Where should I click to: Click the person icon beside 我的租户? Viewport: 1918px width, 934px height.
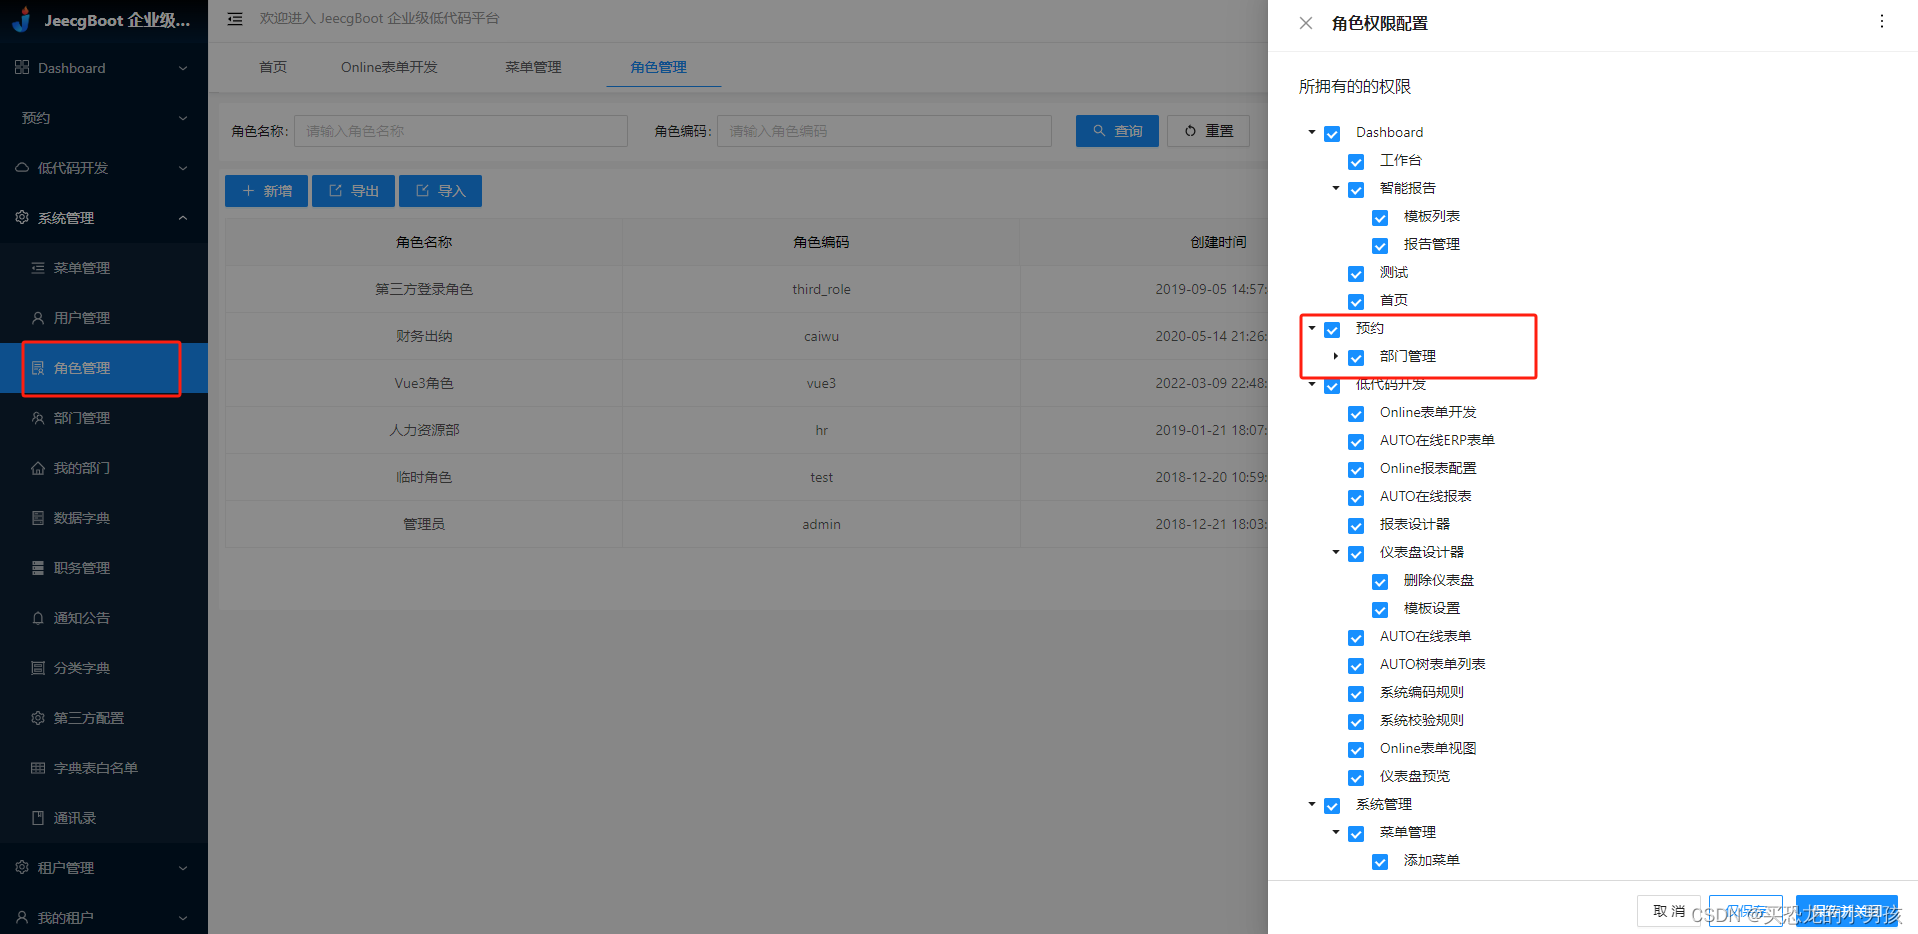(22, 917)
